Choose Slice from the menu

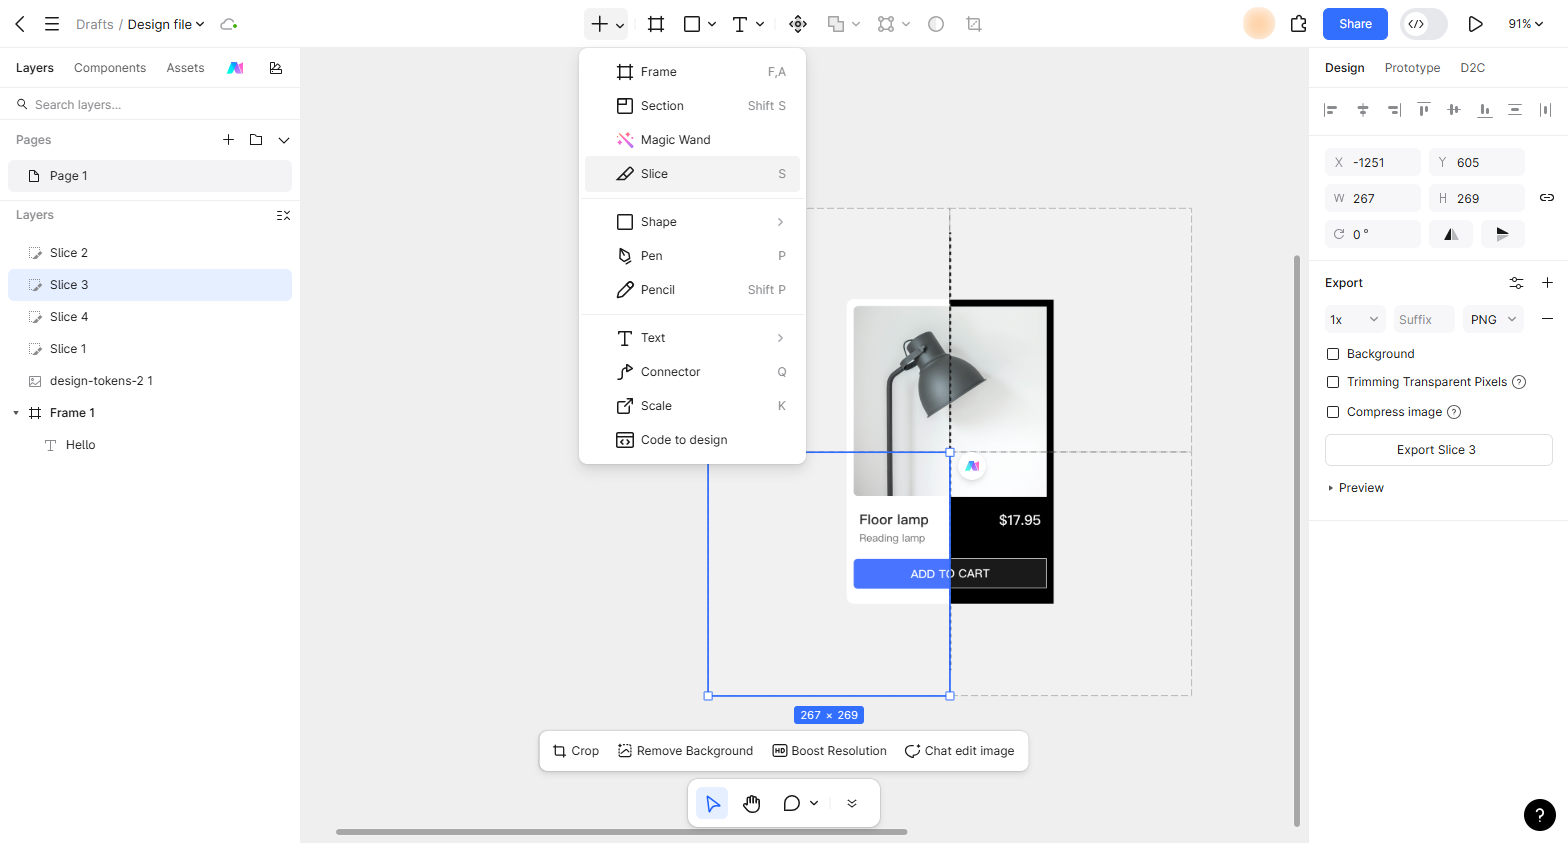(692, 174)
